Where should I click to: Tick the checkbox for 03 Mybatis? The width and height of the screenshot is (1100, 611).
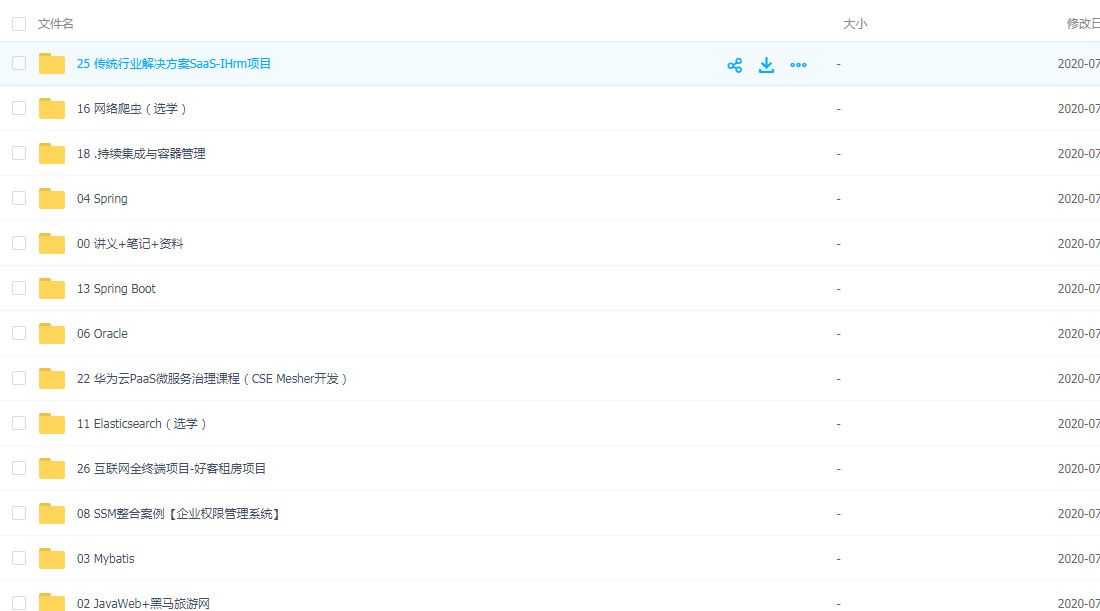(19, 558)
